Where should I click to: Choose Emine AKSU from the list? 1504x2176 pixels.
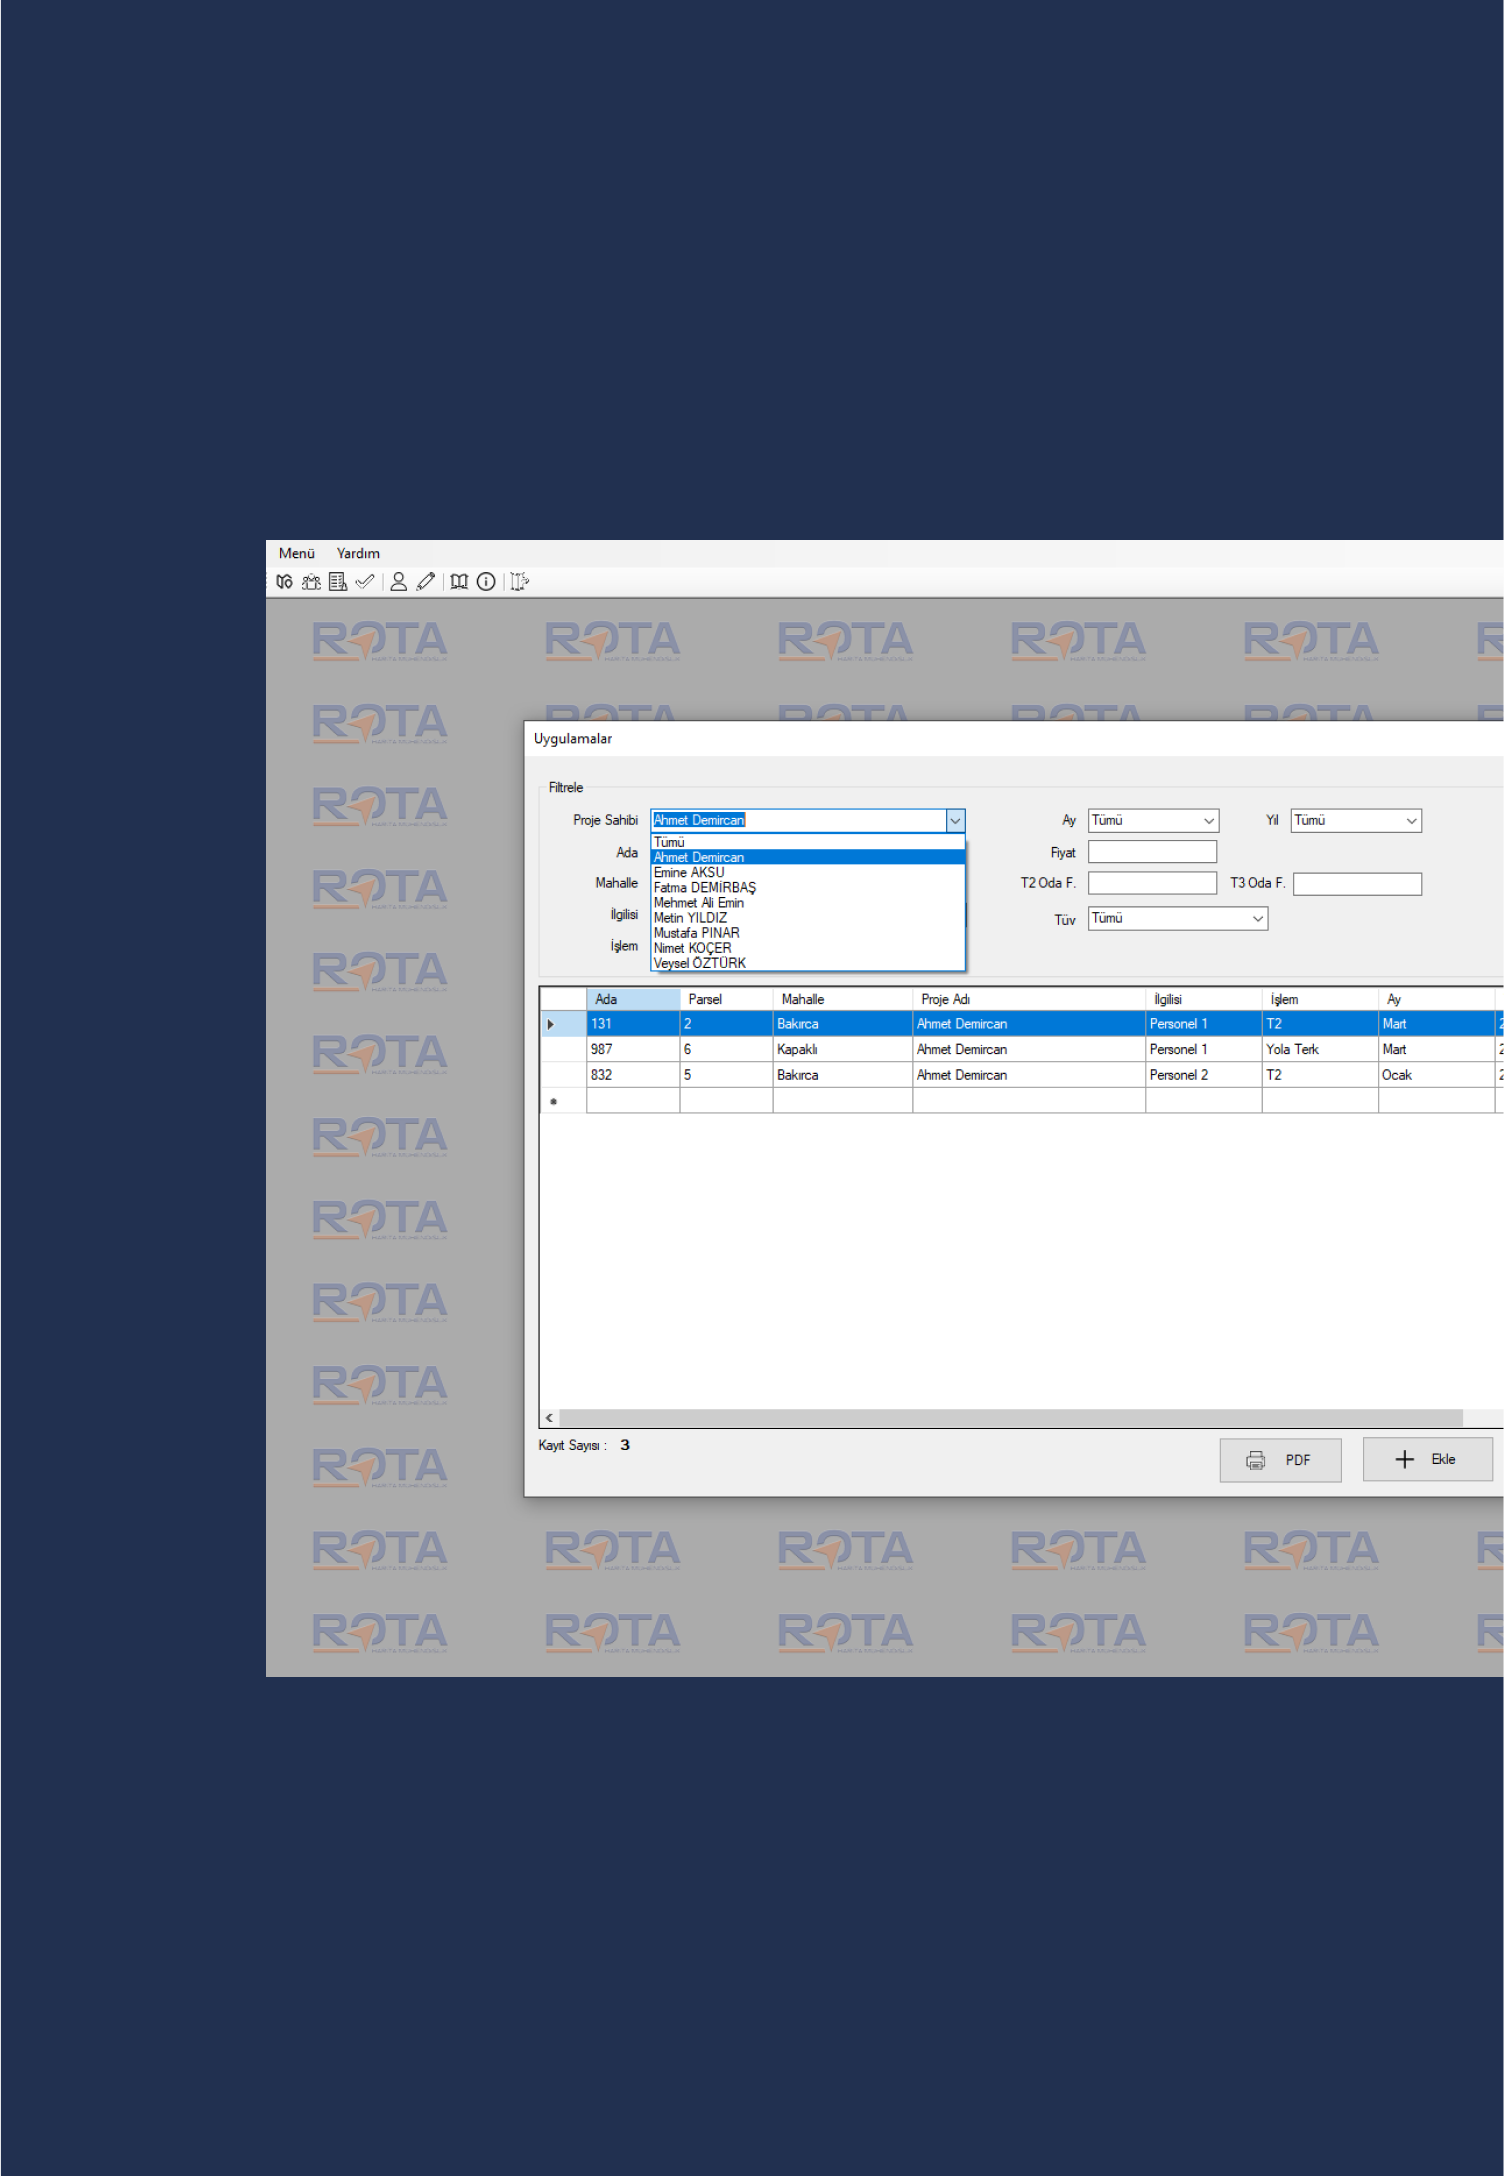coord(808,872)
